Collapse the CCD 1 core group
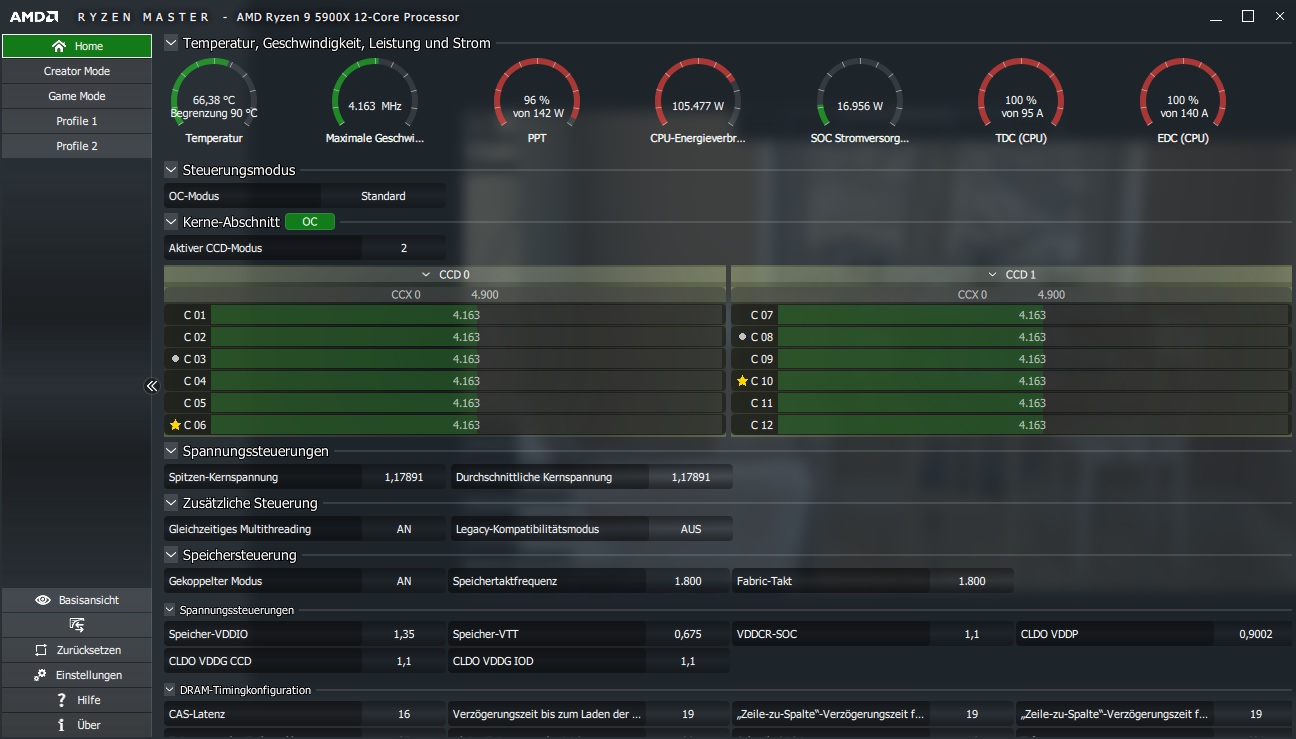Viewport: 1296px width, 739px height. (x=993, y=274)
